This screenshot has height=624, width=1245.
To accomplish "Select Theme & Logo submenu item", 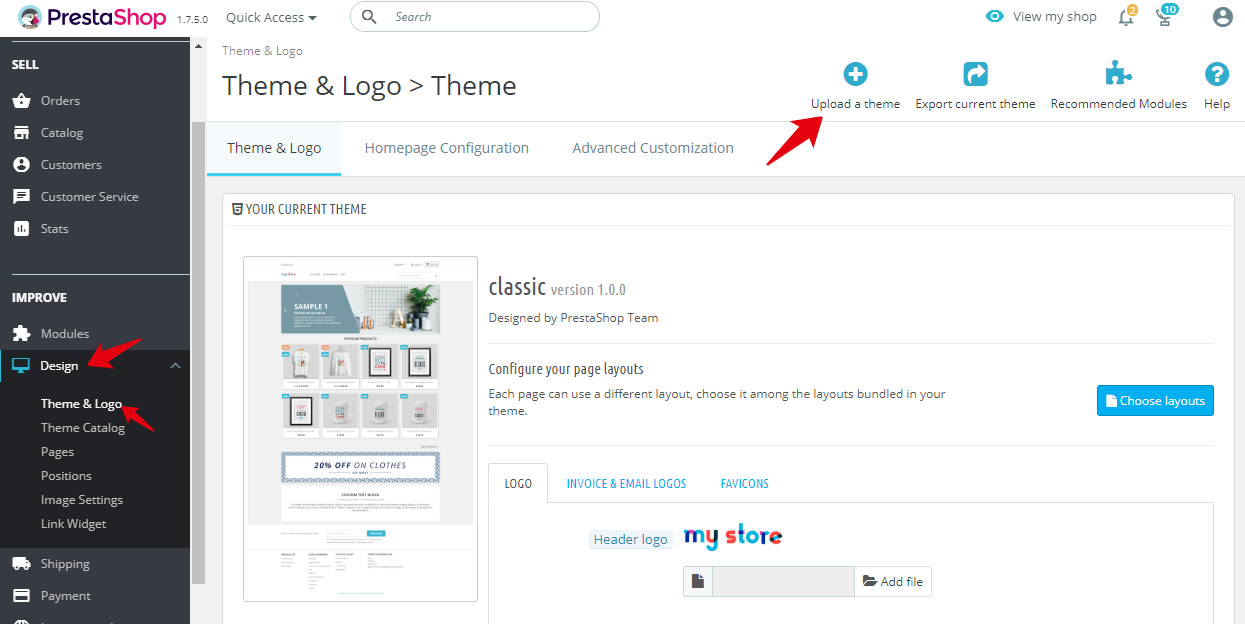I will [x=81, y=404].
